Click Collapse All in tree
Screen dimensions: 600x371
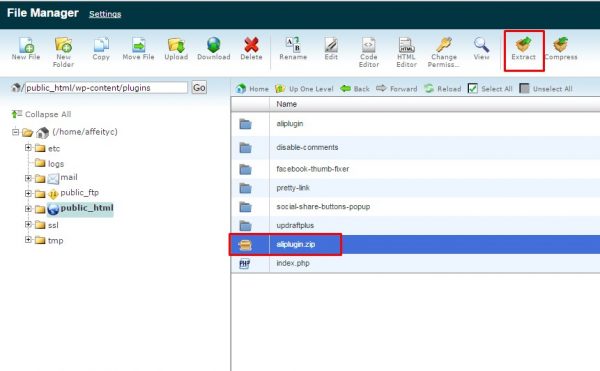pyautogui.click(x=41, y=114)
